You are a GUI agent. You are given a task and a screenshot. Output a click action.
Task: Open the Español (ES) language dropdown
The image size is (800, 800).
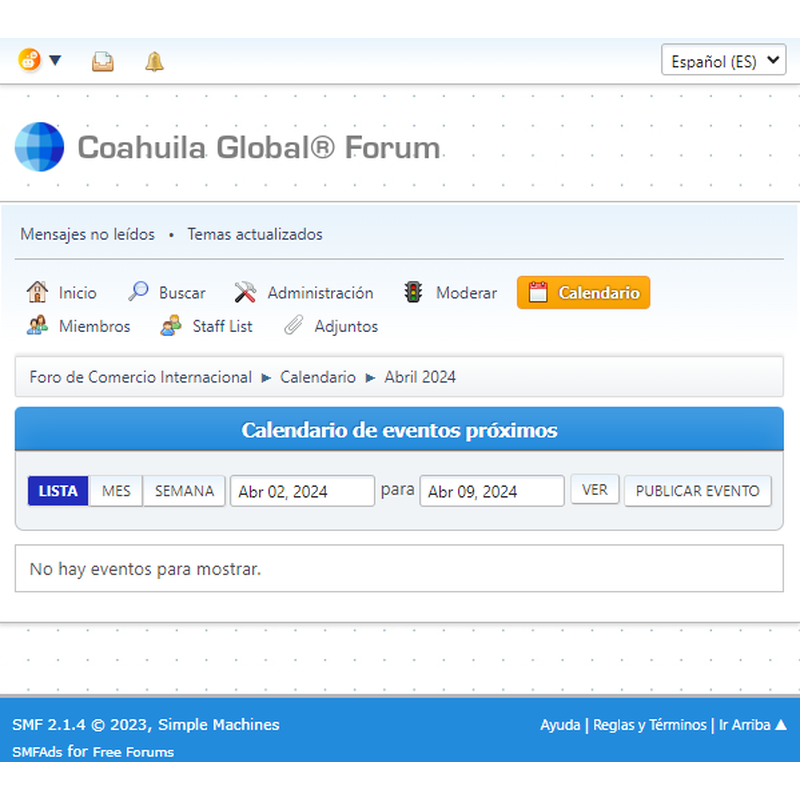723,60
